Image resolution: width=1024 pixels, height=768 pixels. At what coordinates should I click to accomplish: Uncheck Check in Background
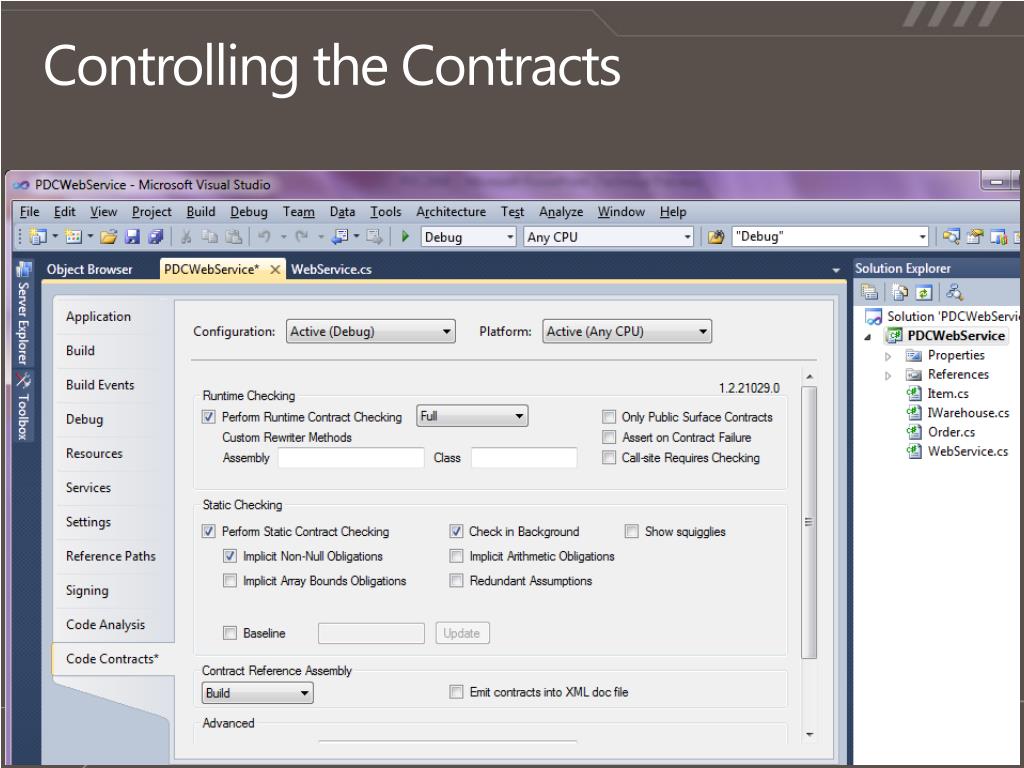coord(456,531)
